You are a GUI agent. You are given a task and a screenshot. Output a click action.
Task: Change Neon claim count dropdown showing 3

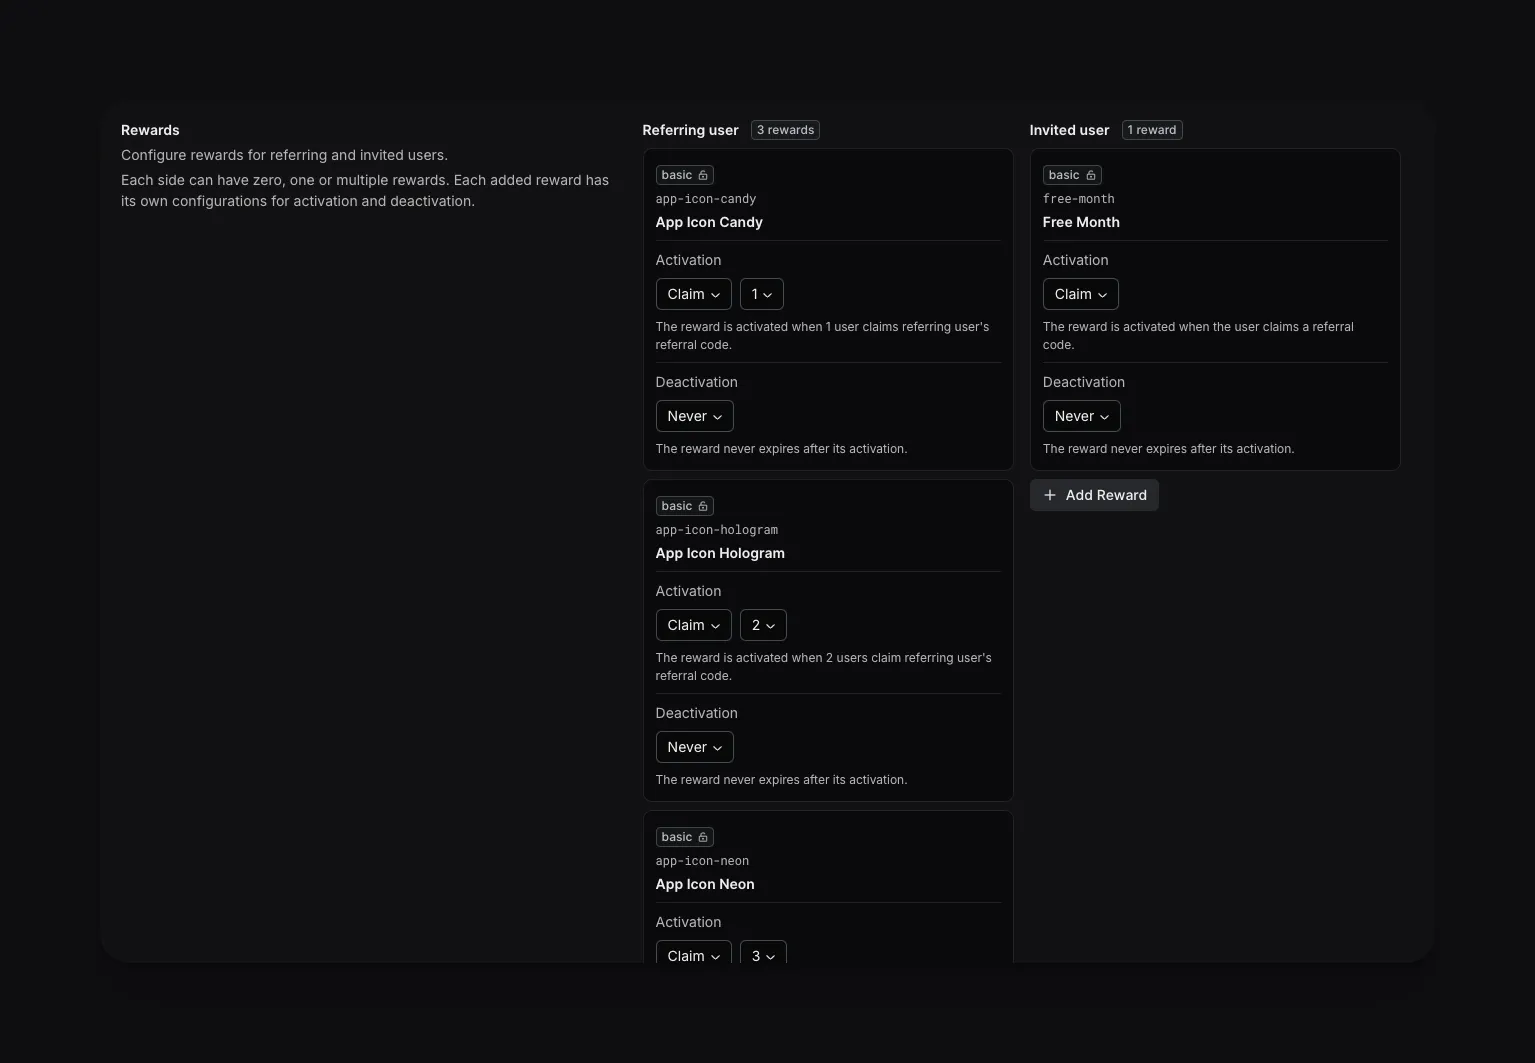click(763, 955)
